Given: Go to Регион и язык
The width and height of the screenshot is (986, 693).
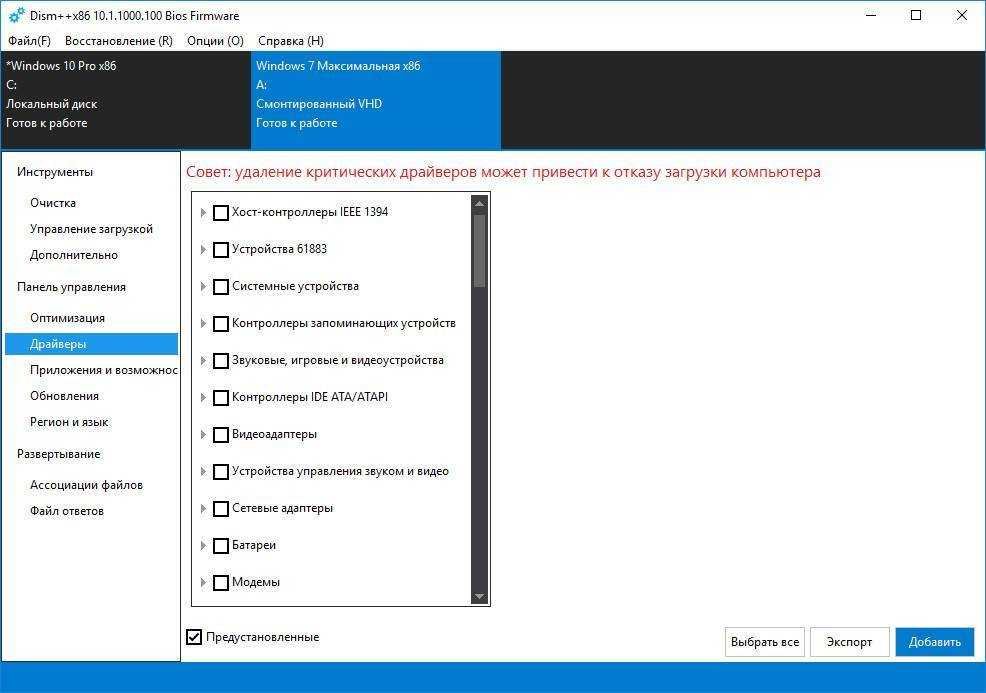Looking at the screenshot, I should (x=69, y=422).
